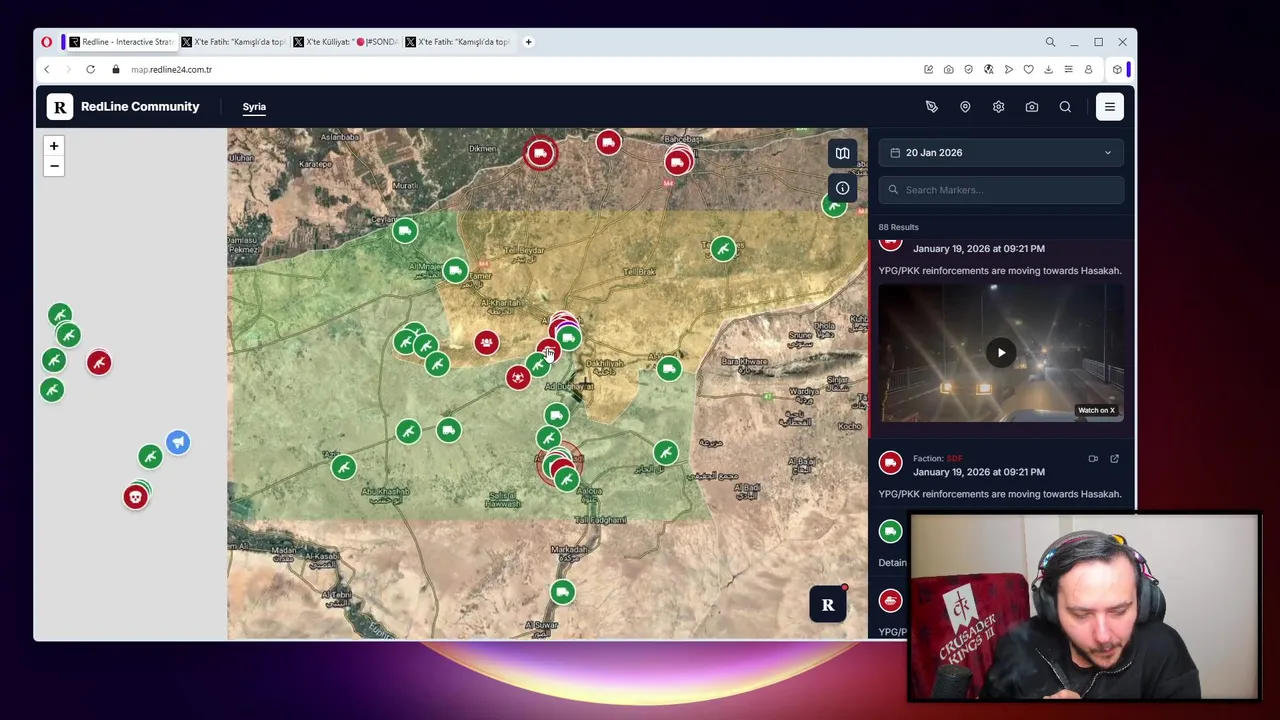The height and width of the screenshot is (720, 1280).
Task: Open the privacy shield icon in address bar
Action: click(968, 70)
